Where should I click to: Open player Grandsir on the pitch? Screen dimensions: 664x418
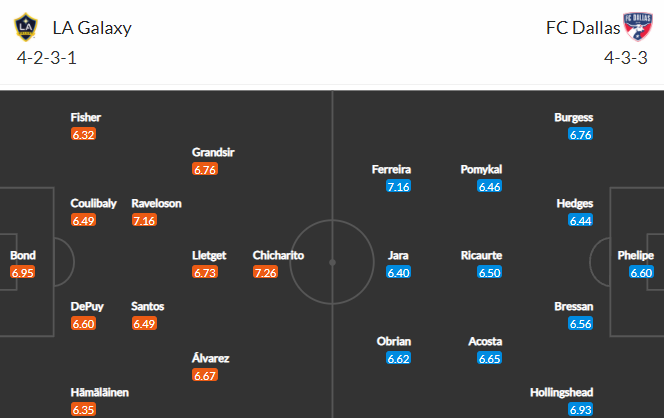[213, 152]
